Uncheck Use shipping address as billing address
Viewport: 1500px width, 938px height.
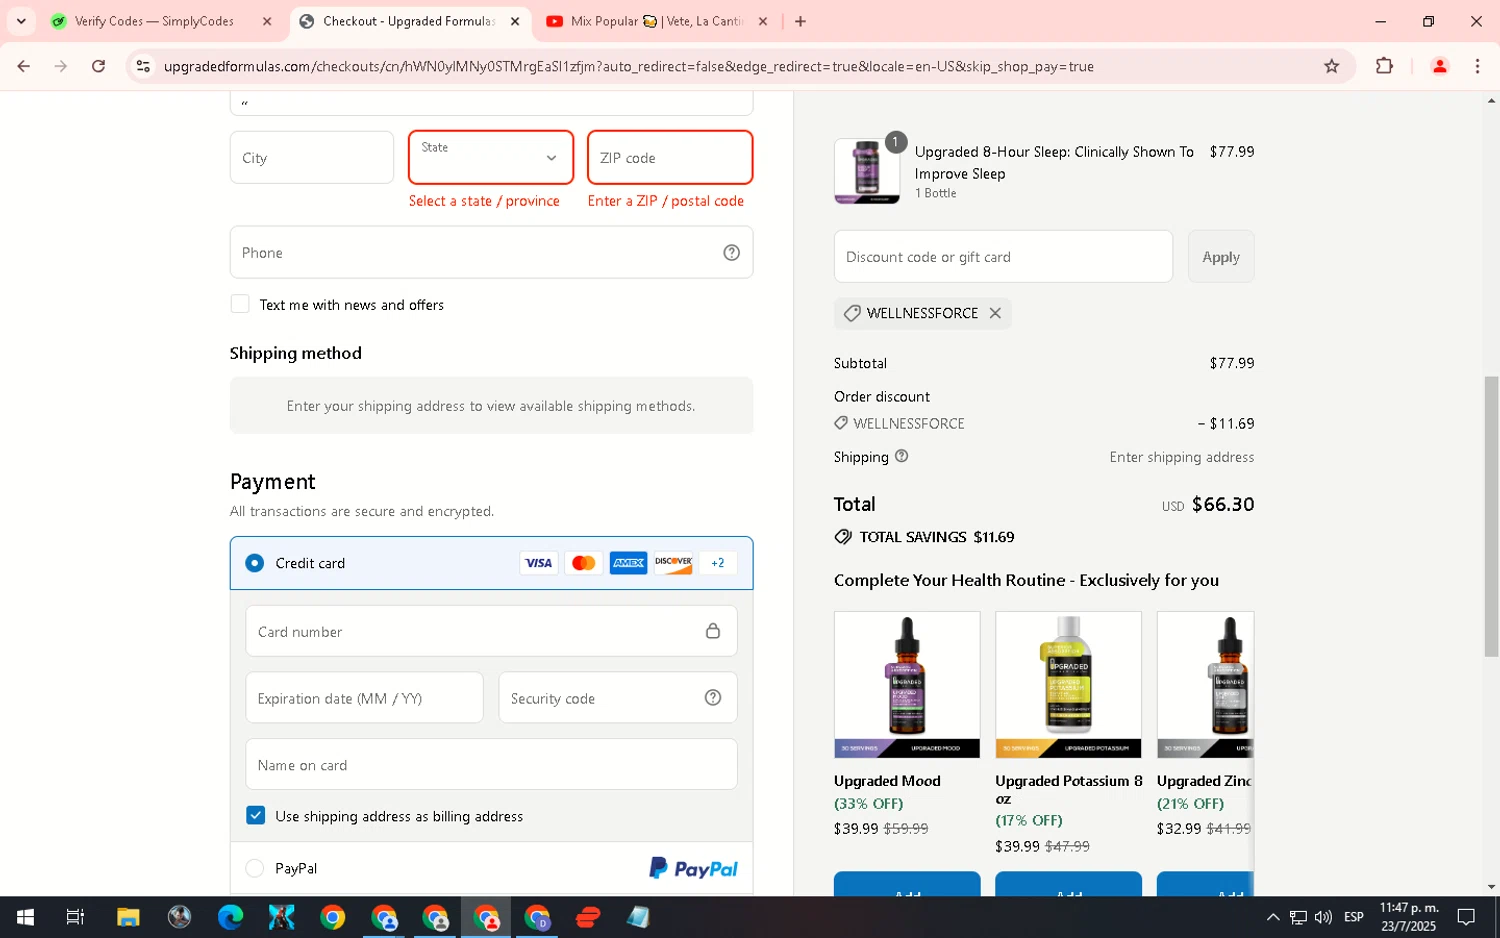click(256, 816)
